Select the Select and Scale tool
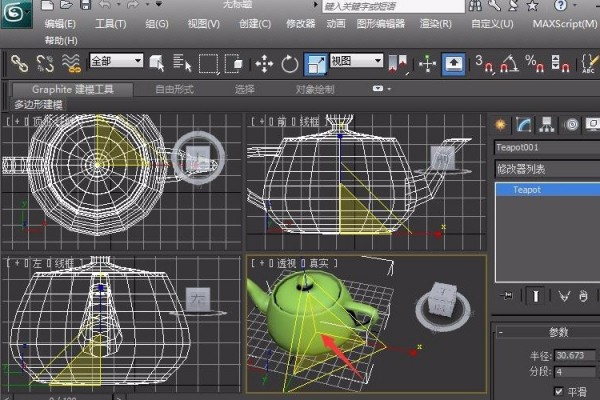Viewport: 600px width, 400px height. (x=316, y=64)
